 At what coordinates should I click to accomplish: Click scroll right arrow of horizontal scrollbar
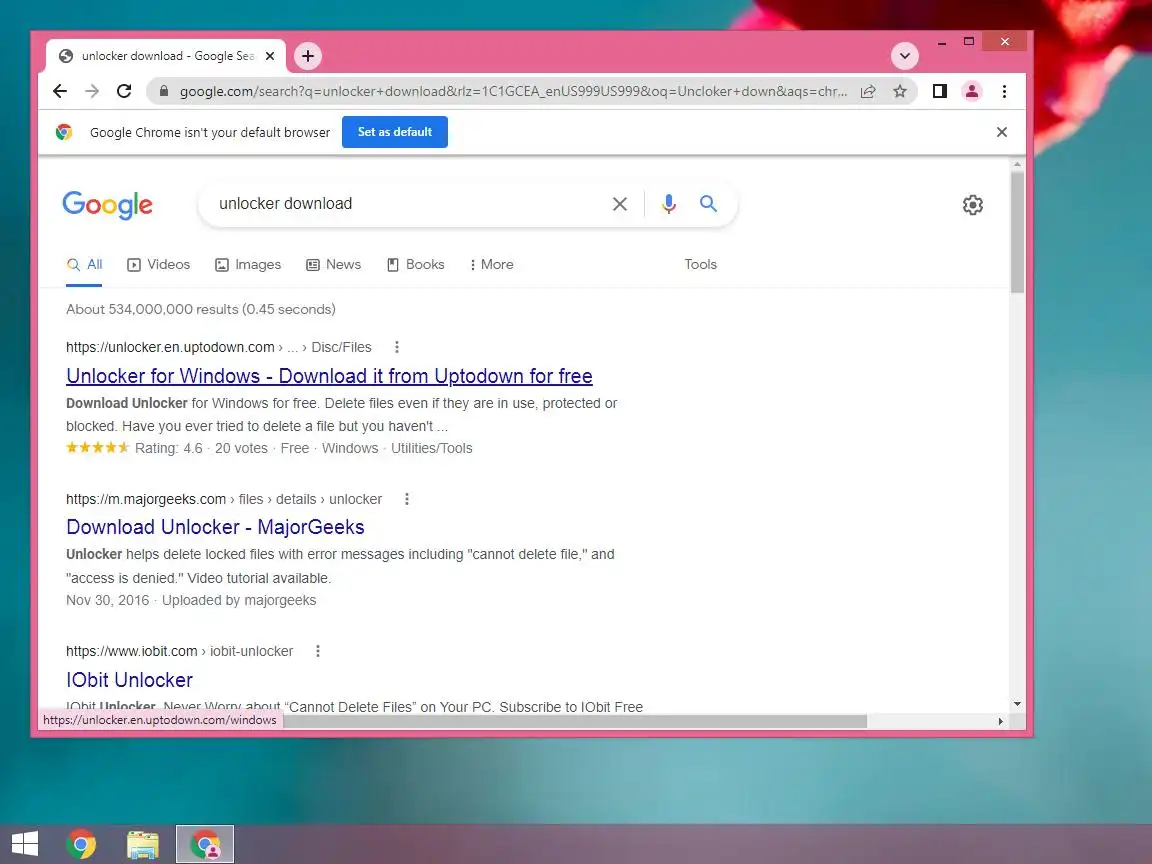tap(1001, 721)
